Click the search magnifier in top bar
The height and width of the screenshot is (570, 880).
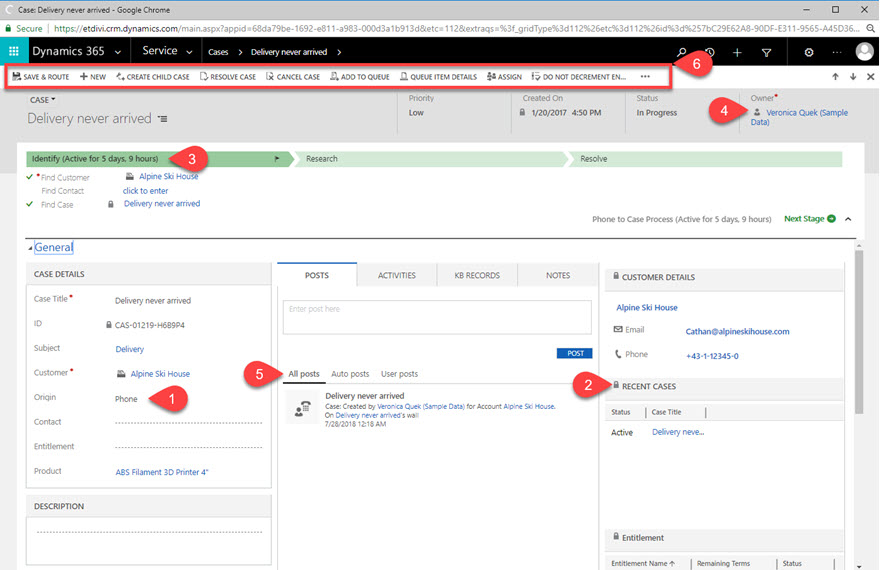point(681,52)
